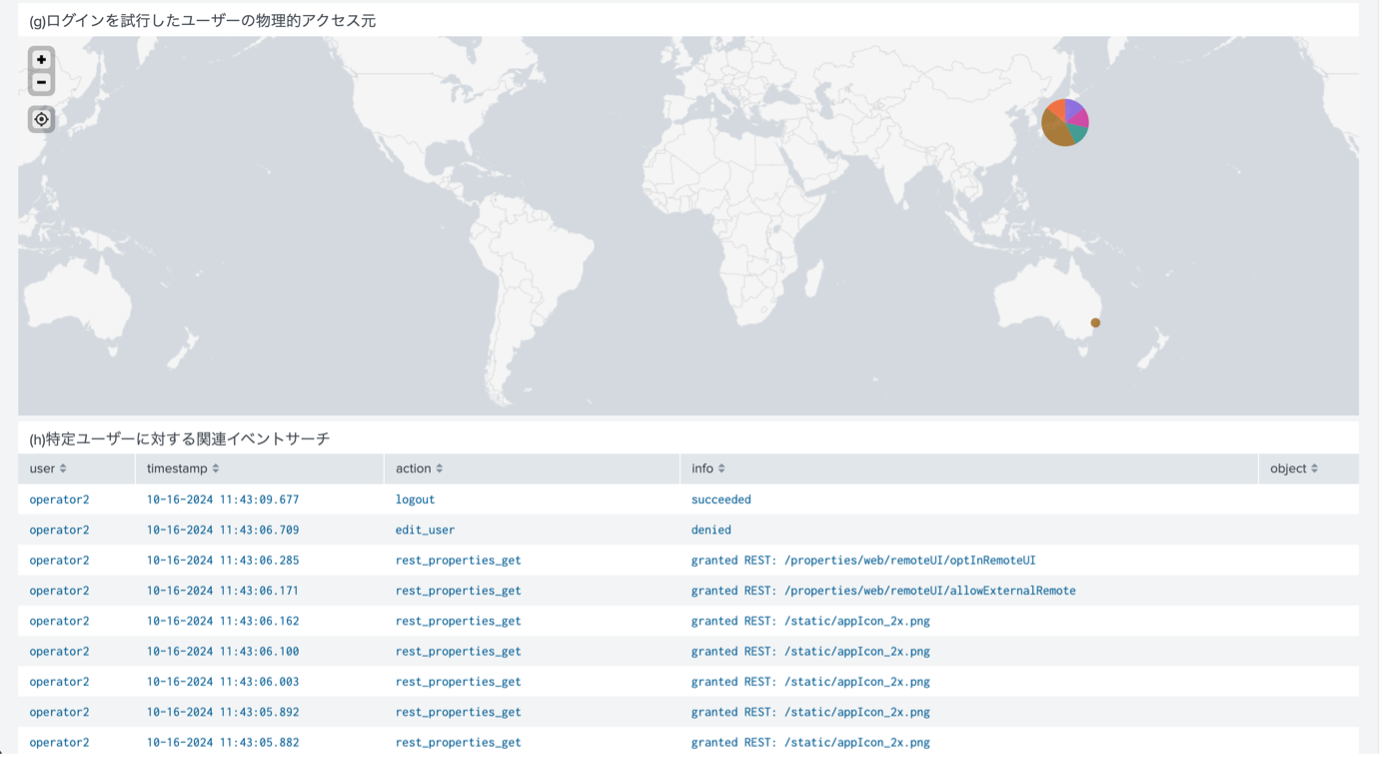Click timestamp 10-16-2024 11:43:09.677
This screenshot has height=757, width=1384.
pyautogui.click(x=223, y=499)
